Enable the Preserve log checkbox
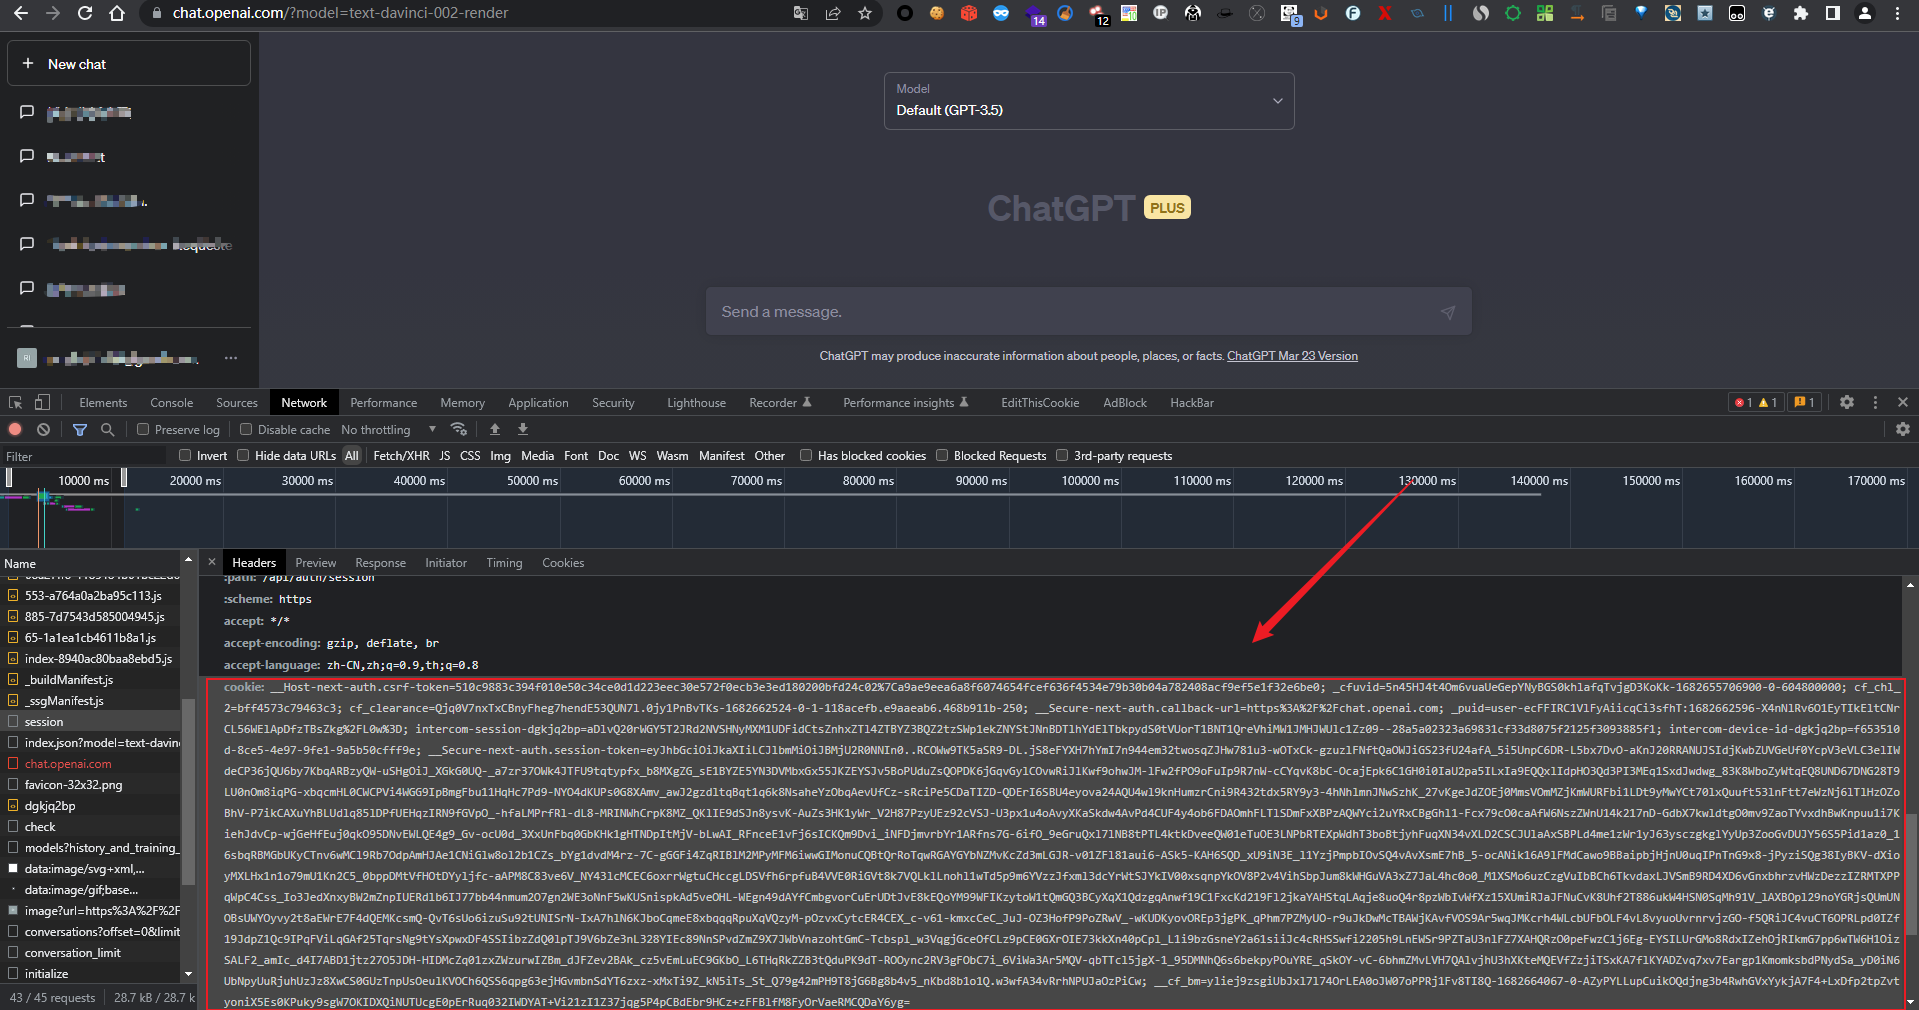 (143, 429)
